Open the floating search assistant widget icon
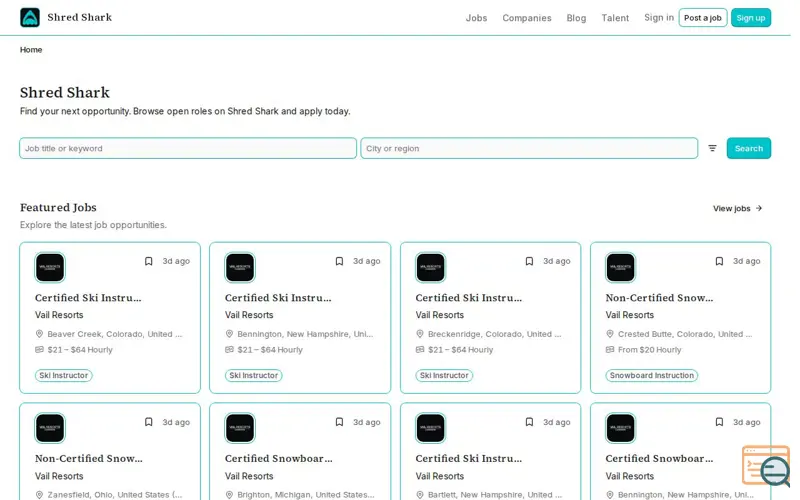Viewport: 800px width, 500px height. tap(765, 466)
